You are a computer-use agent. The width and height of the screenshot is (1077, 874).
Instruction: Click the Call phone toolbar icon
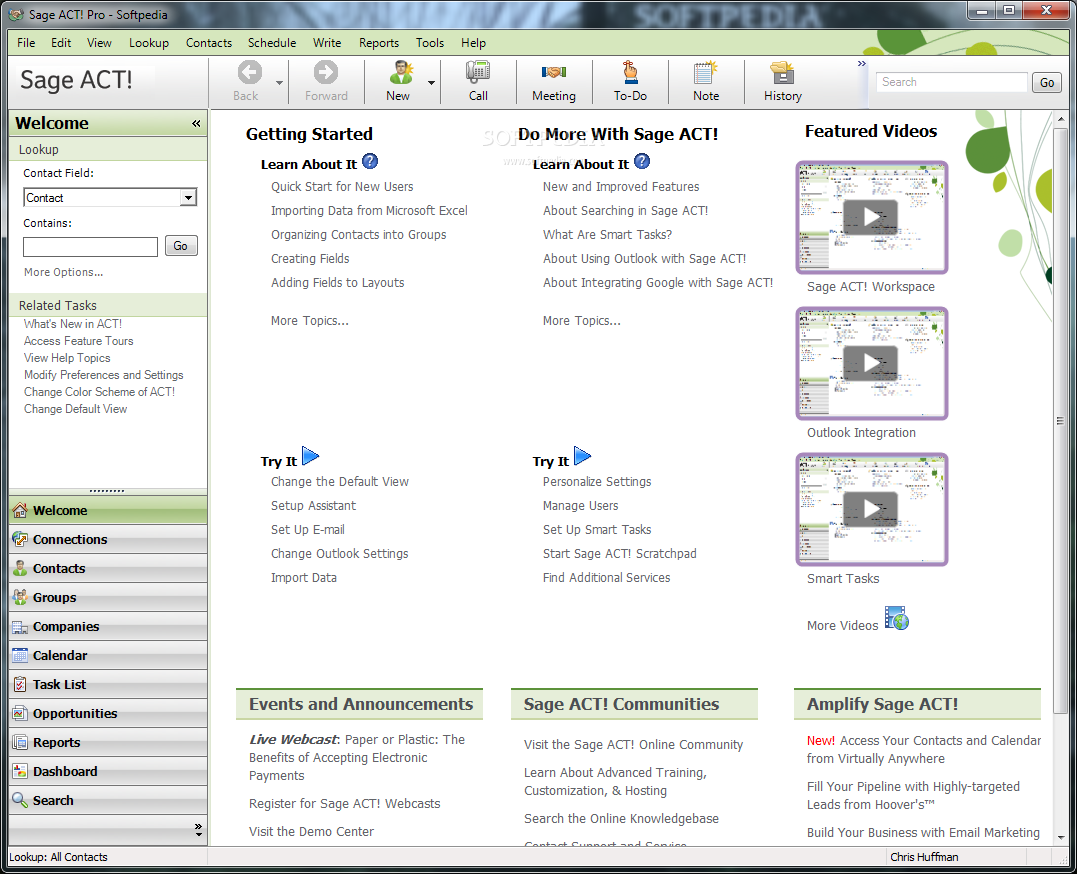(478, 72)
